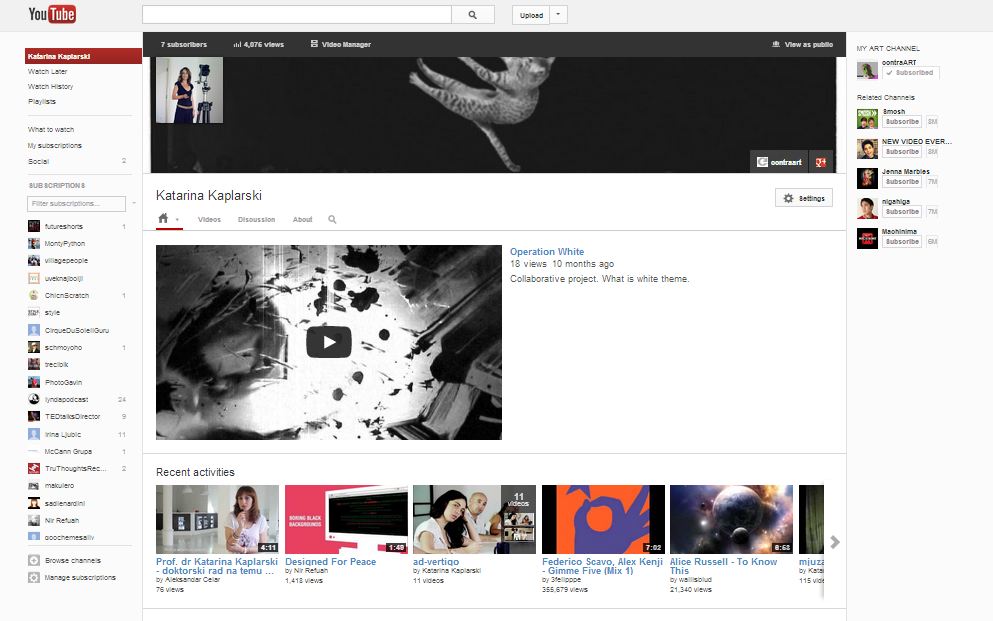Open CirqueDuSoleilGuru subscription

tap(77, 330)
